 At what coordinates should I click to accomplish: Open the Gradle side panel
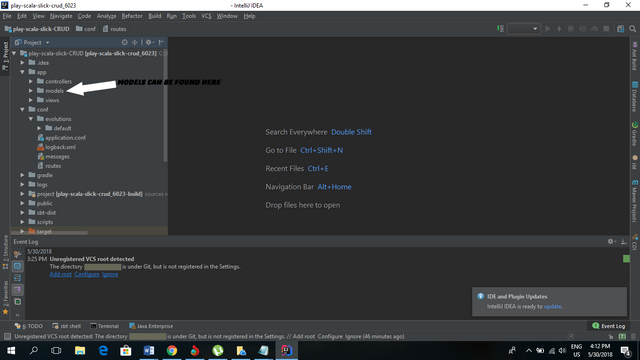pyautogui.click(x=635, y=134)
